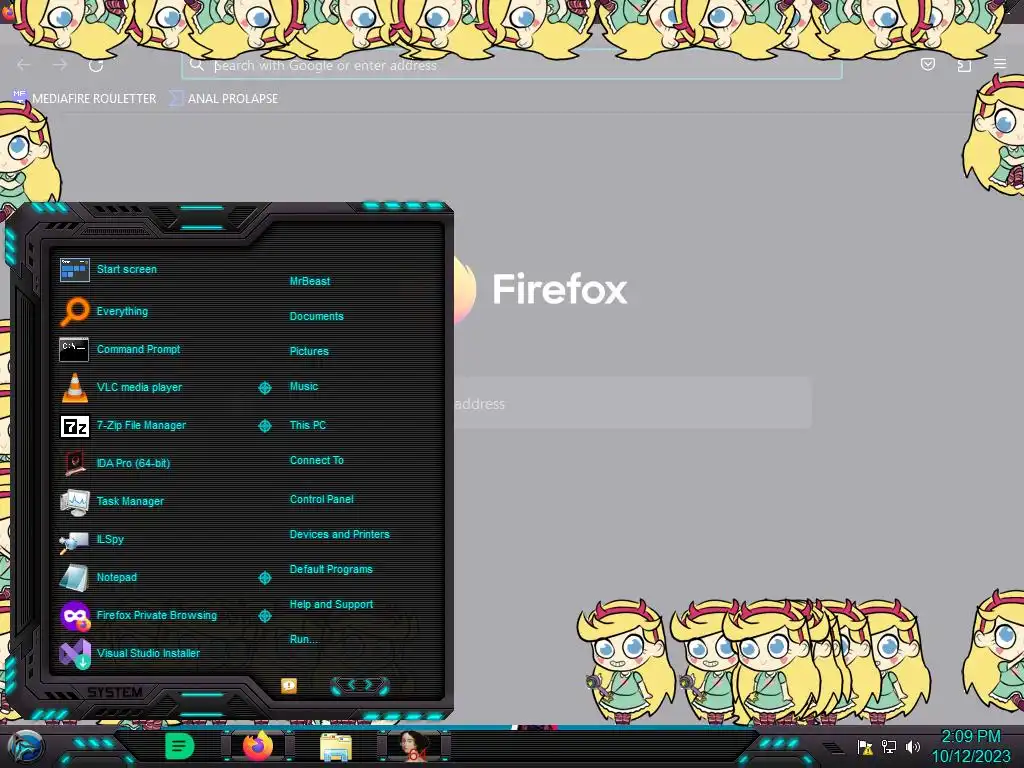Open Devices and Printers
Screen dimensions: 1024x768
pyautogui.click(x=339, y=534)
